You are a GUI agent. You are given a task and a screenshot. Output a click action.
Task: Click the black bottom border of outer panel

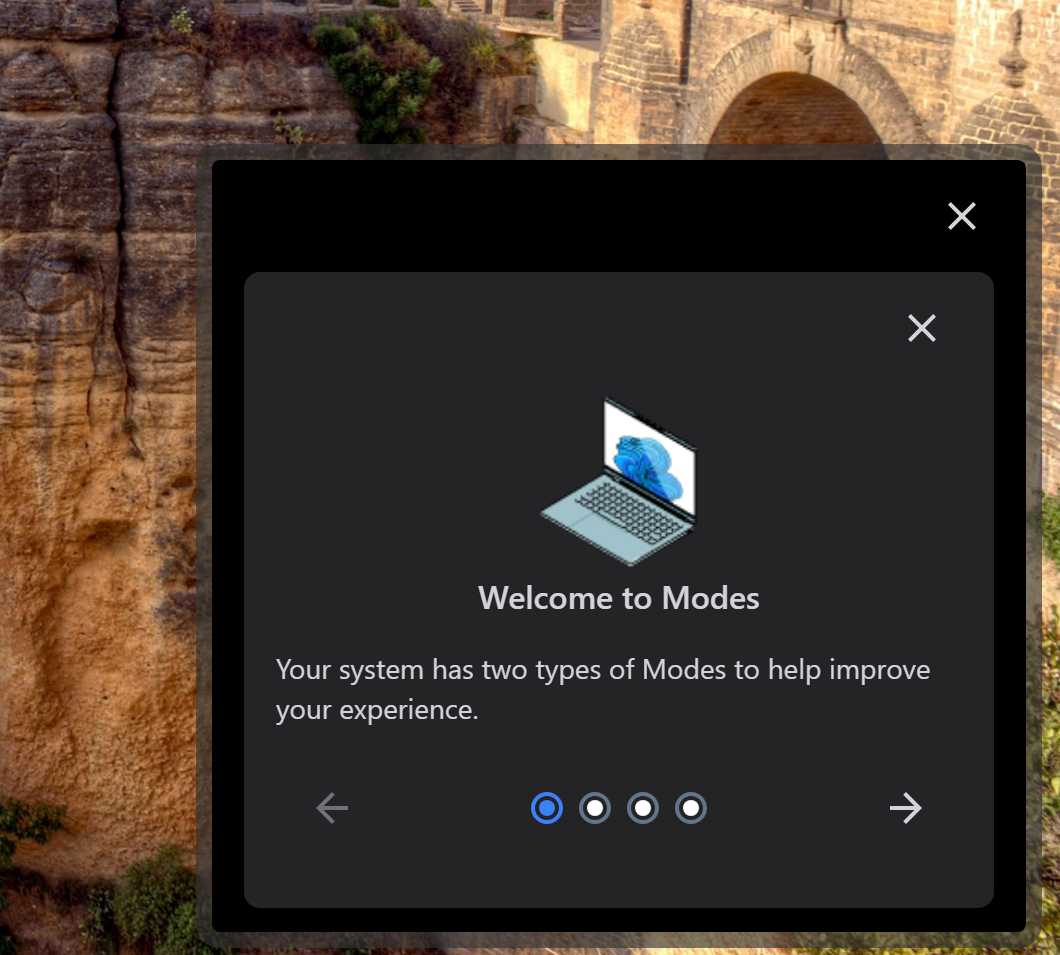(x=618, y=920)
